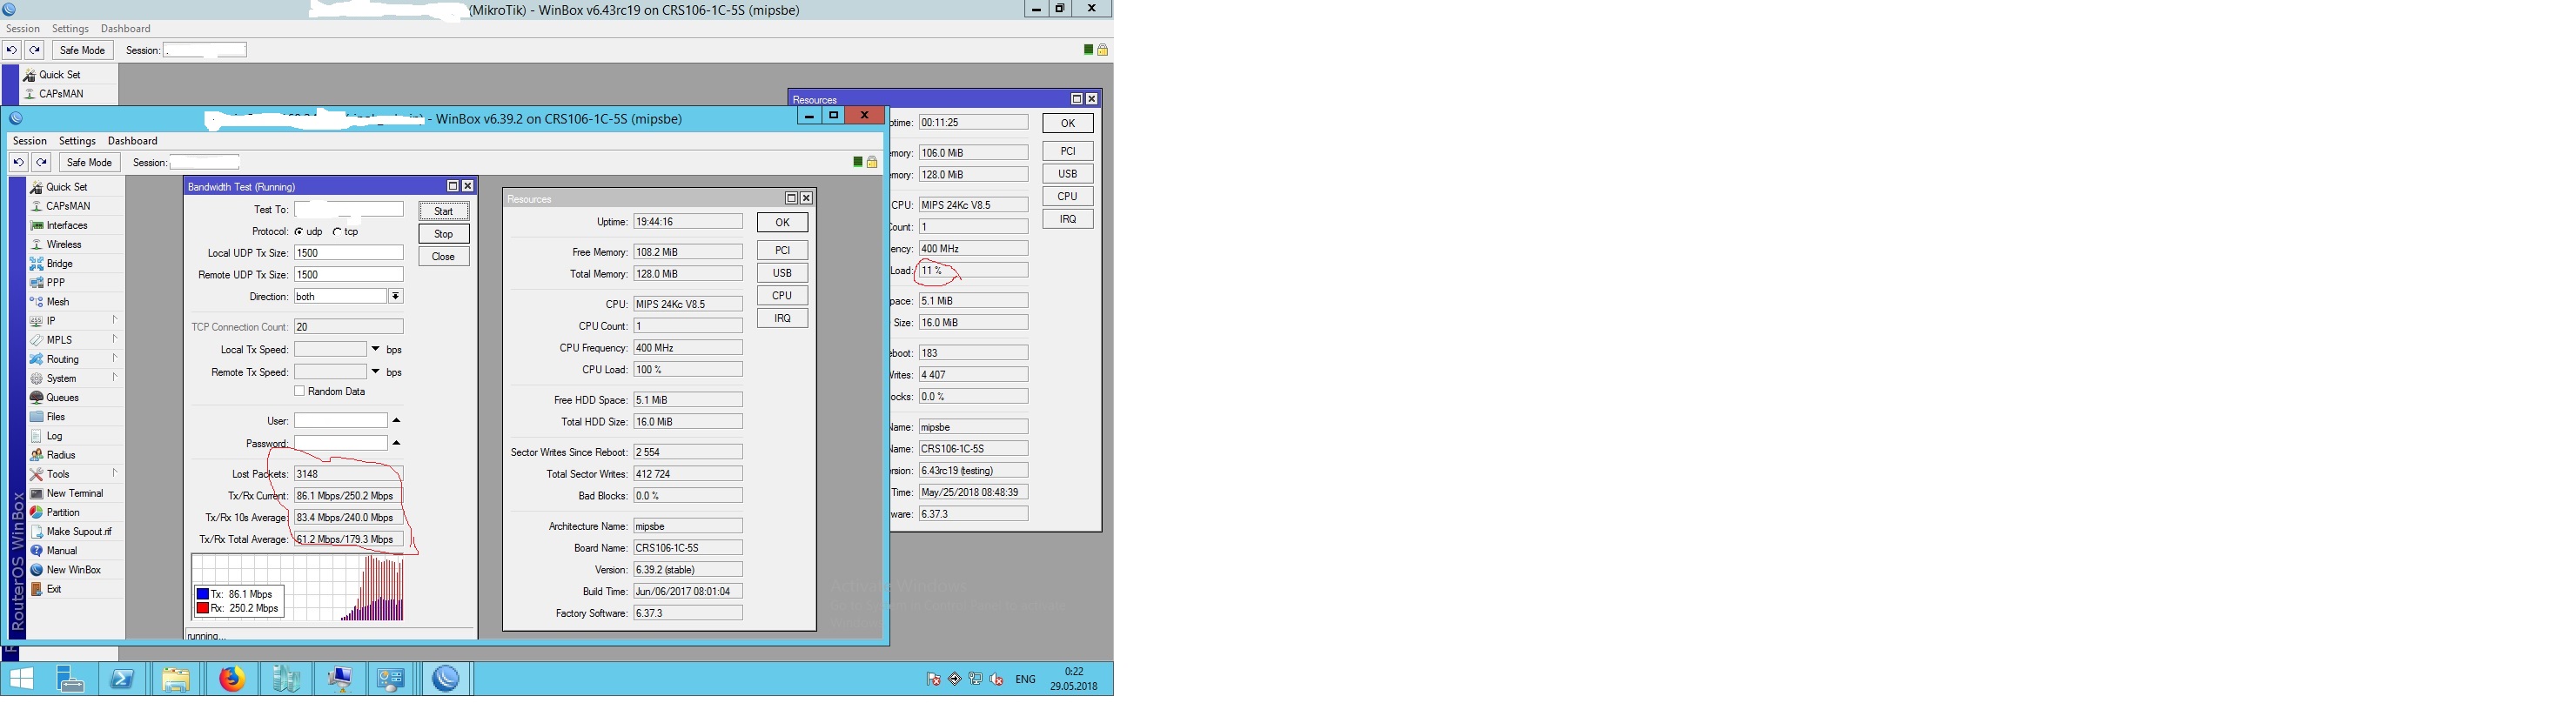2576x703 pixels.
Task: Toggle Safe Mode in the front WinBox window
Action: pos(89,162)
